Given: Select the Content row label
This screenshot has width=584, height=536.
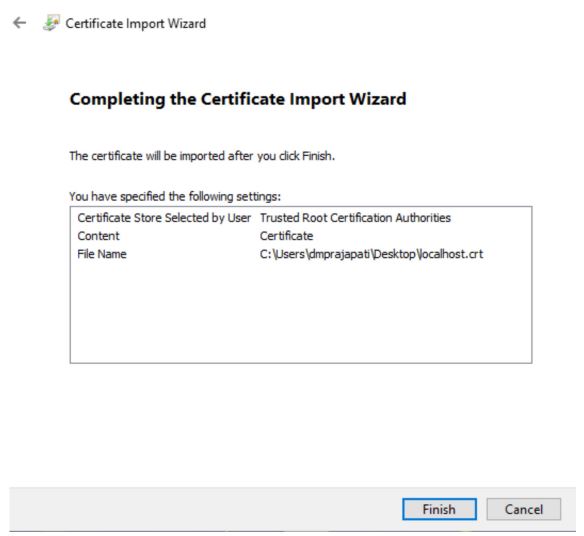Looking at the screenshot, I should pos(98,236).
